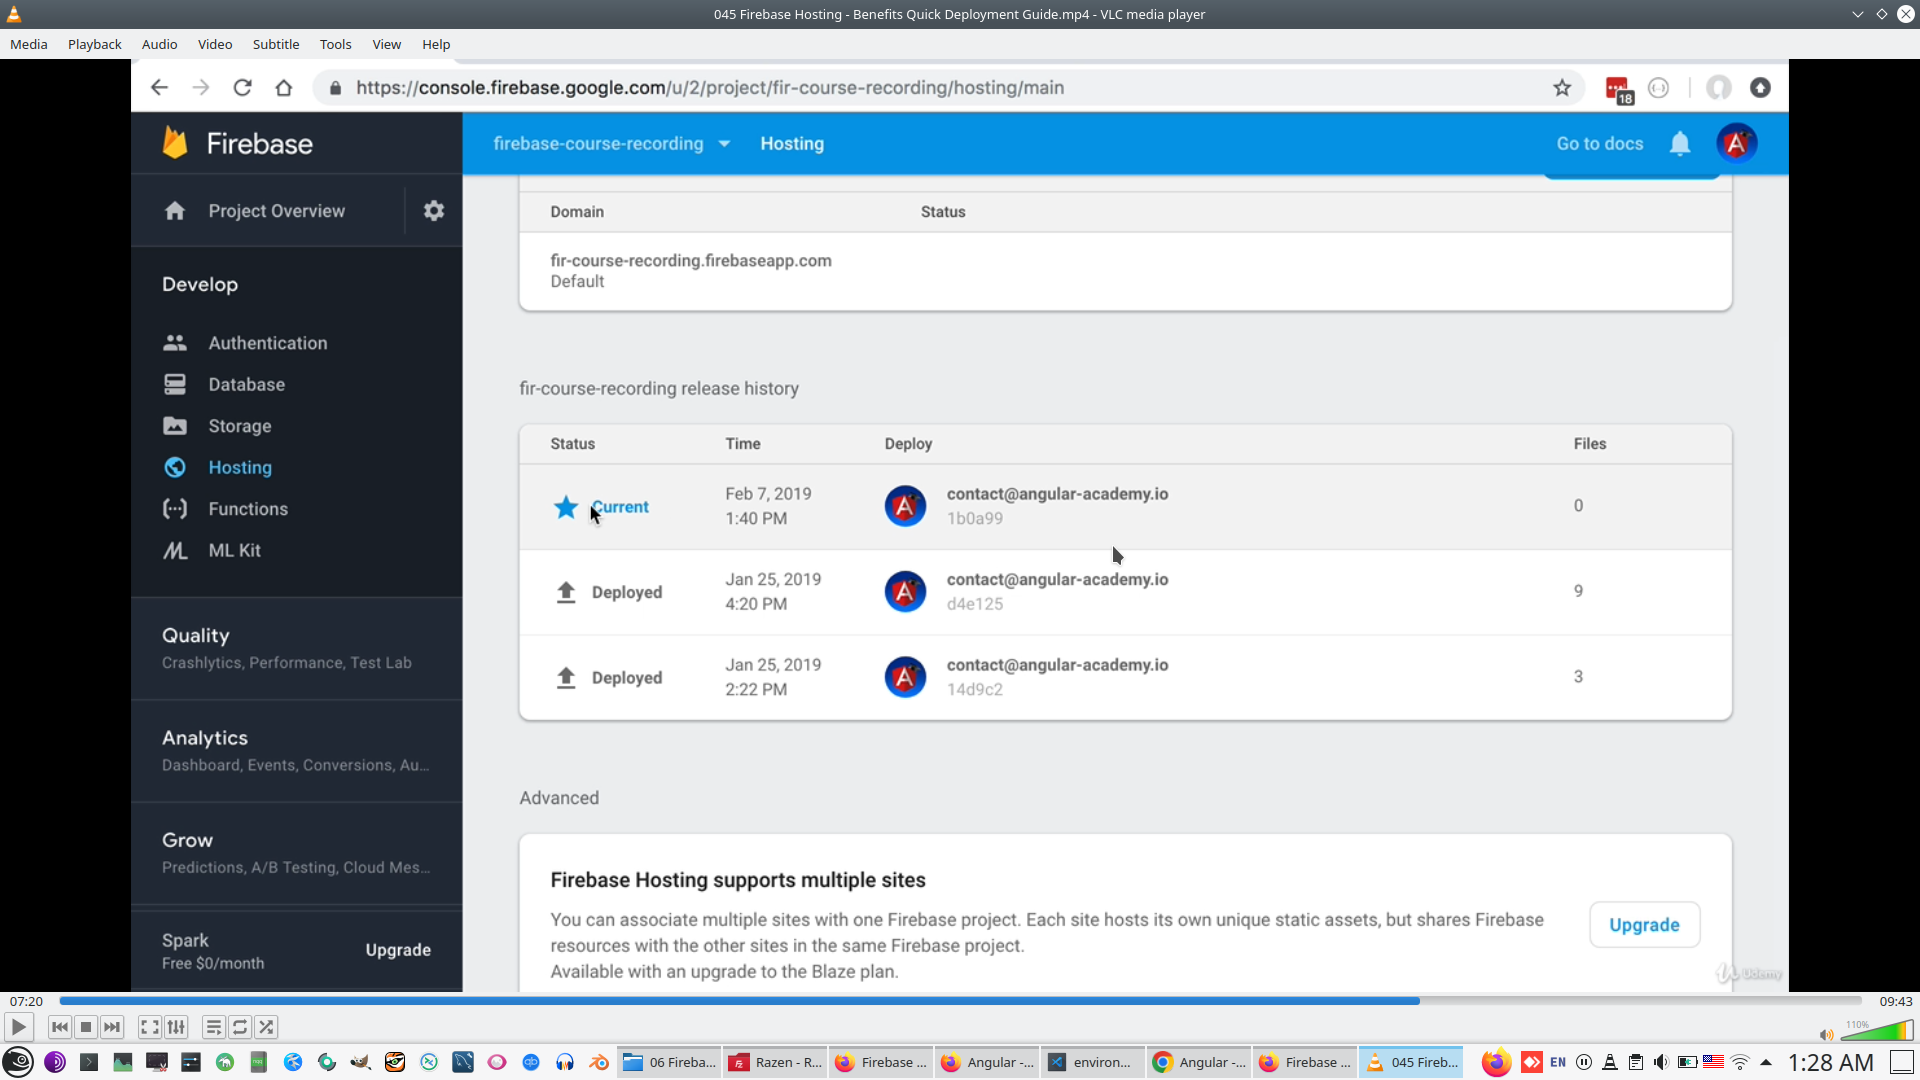This screenshot has width=1920, height=1080.
Task: Toggle random shuffle playback
Action: 266,1027
